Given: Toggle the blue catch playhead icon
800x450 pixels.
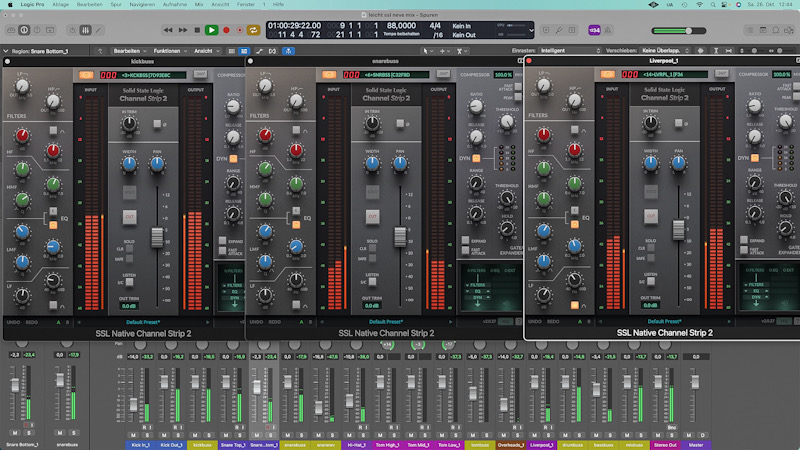Looking at the screenshot, I should [288, 51].
